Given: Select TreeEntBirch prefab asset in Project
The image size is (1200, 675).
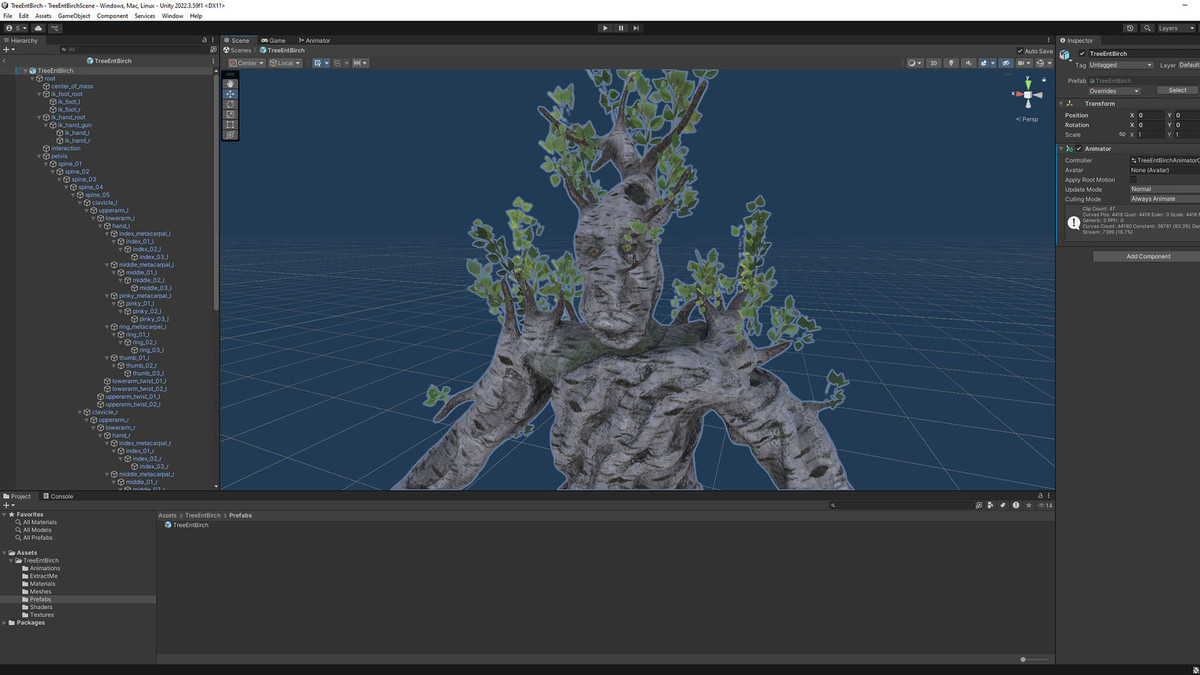Looking at the screenshot, I should pos(187,525).
